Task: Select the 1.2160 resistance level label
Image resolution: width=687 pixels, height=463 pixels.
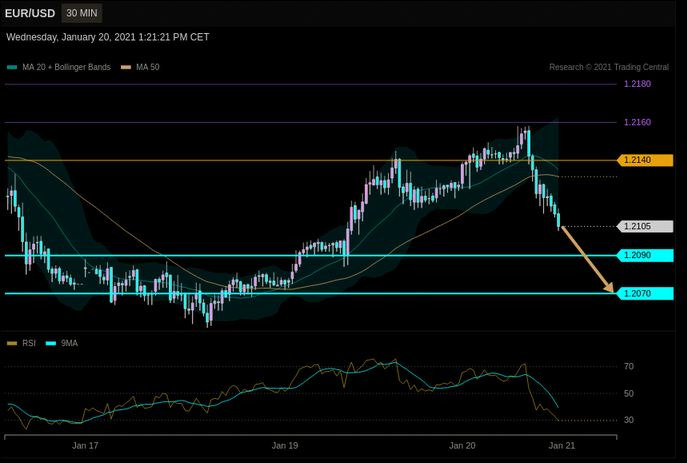Action: coord(637,122)
